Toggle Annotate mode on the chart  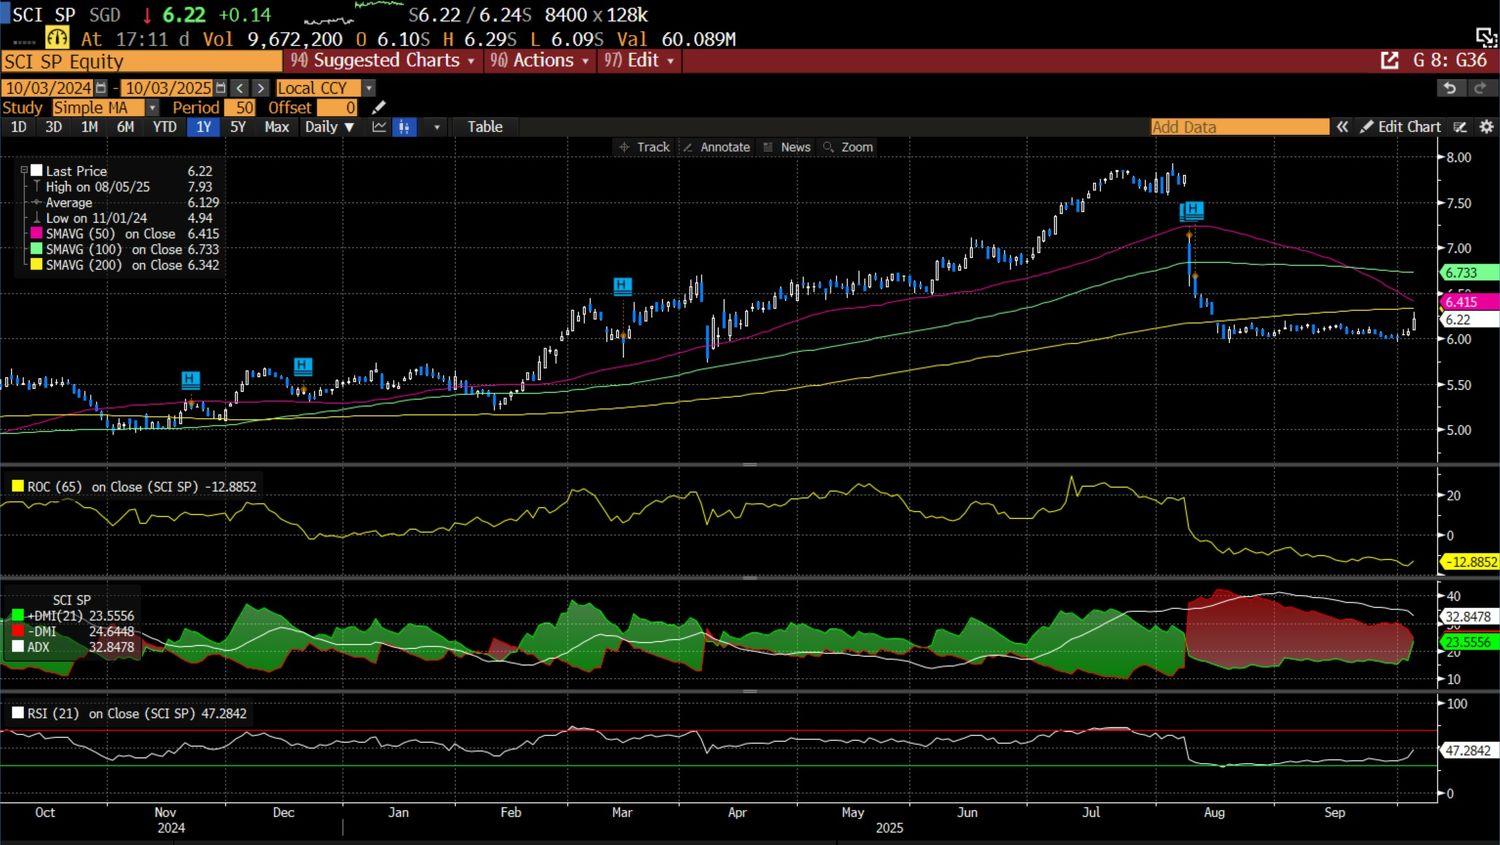click(x=716, y=147)
